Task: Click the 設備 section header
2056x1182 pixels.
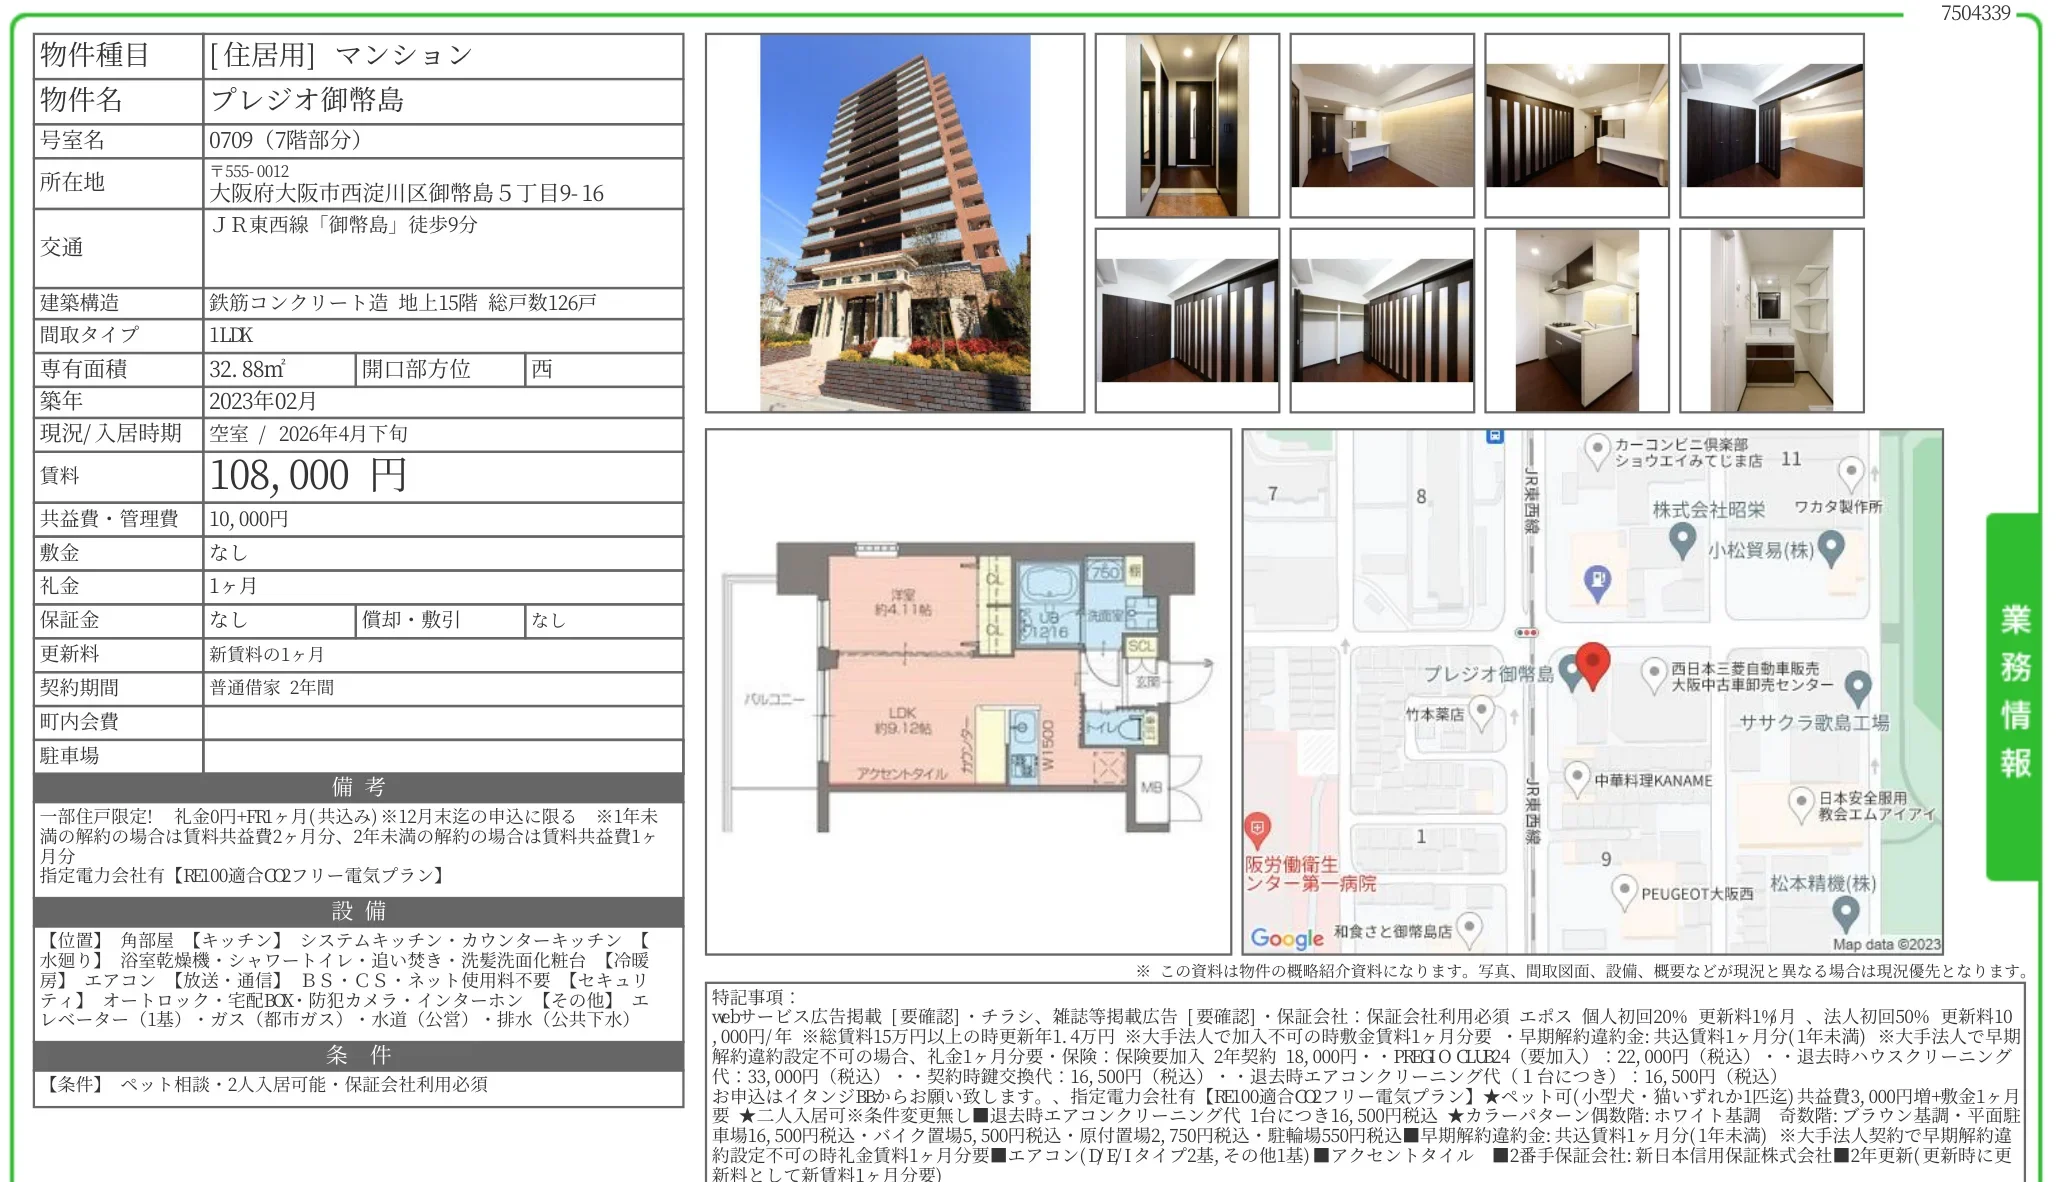Action: click(x=358, y=911)
